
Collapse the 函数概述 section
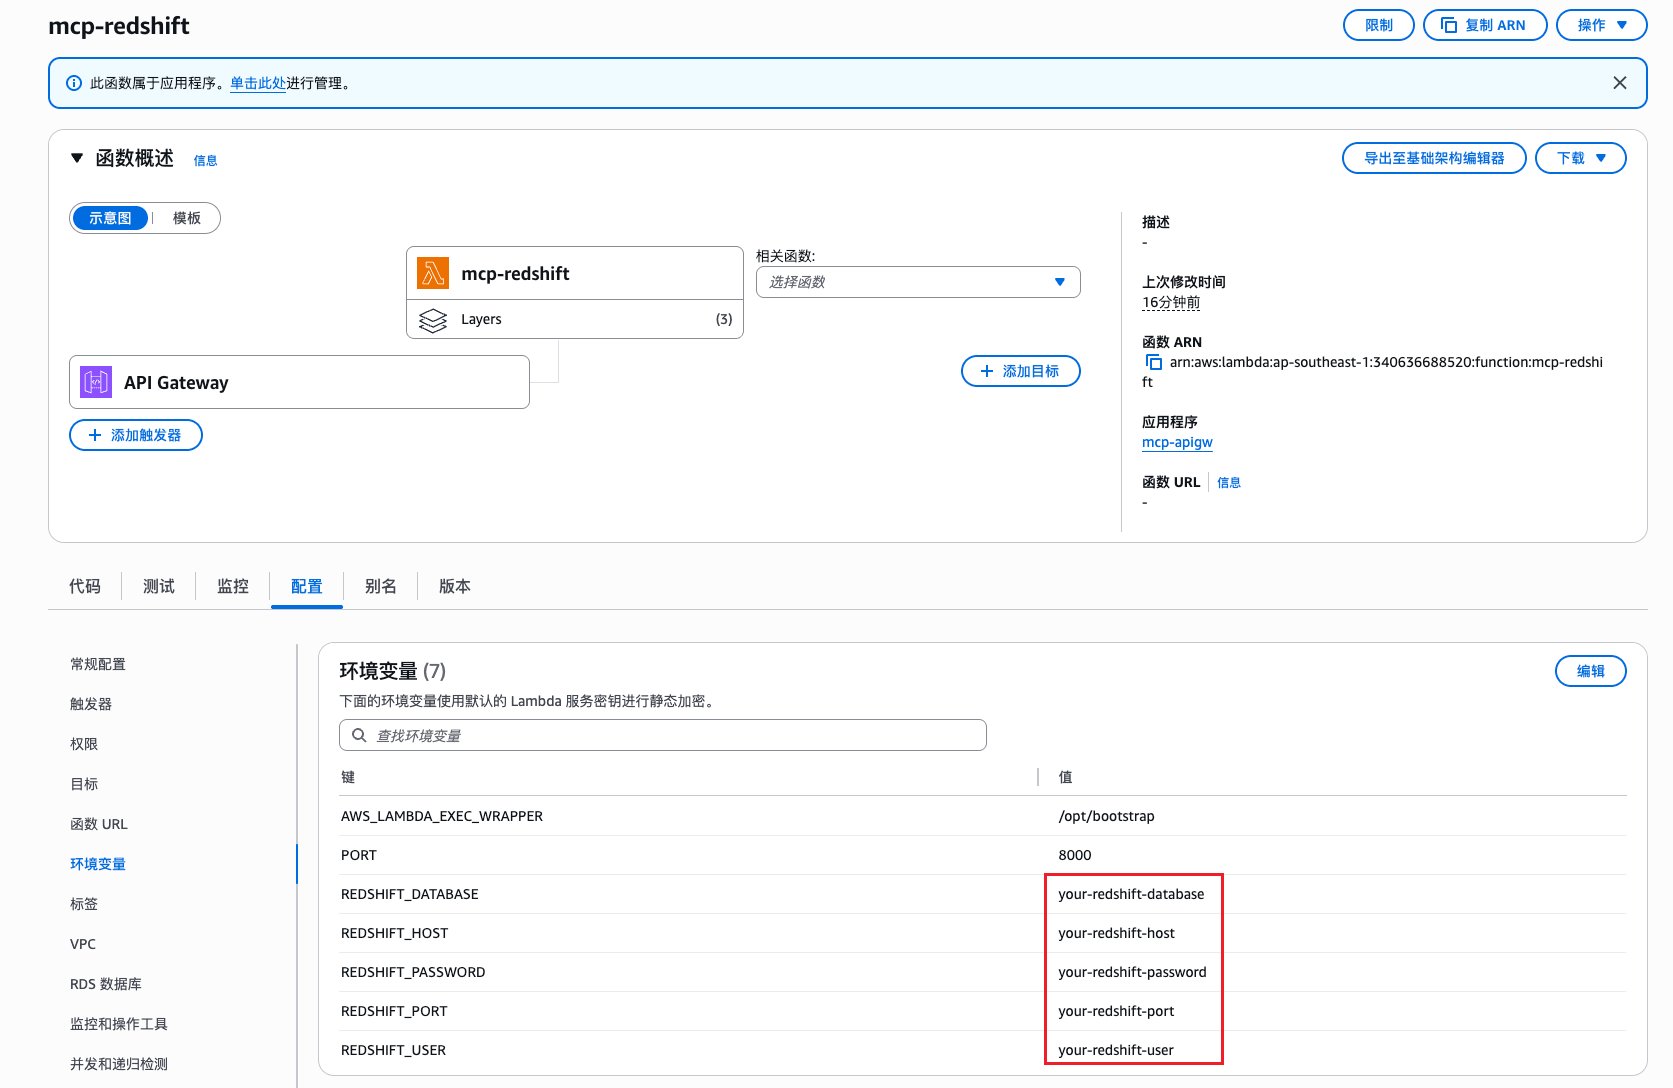[77, 158]
